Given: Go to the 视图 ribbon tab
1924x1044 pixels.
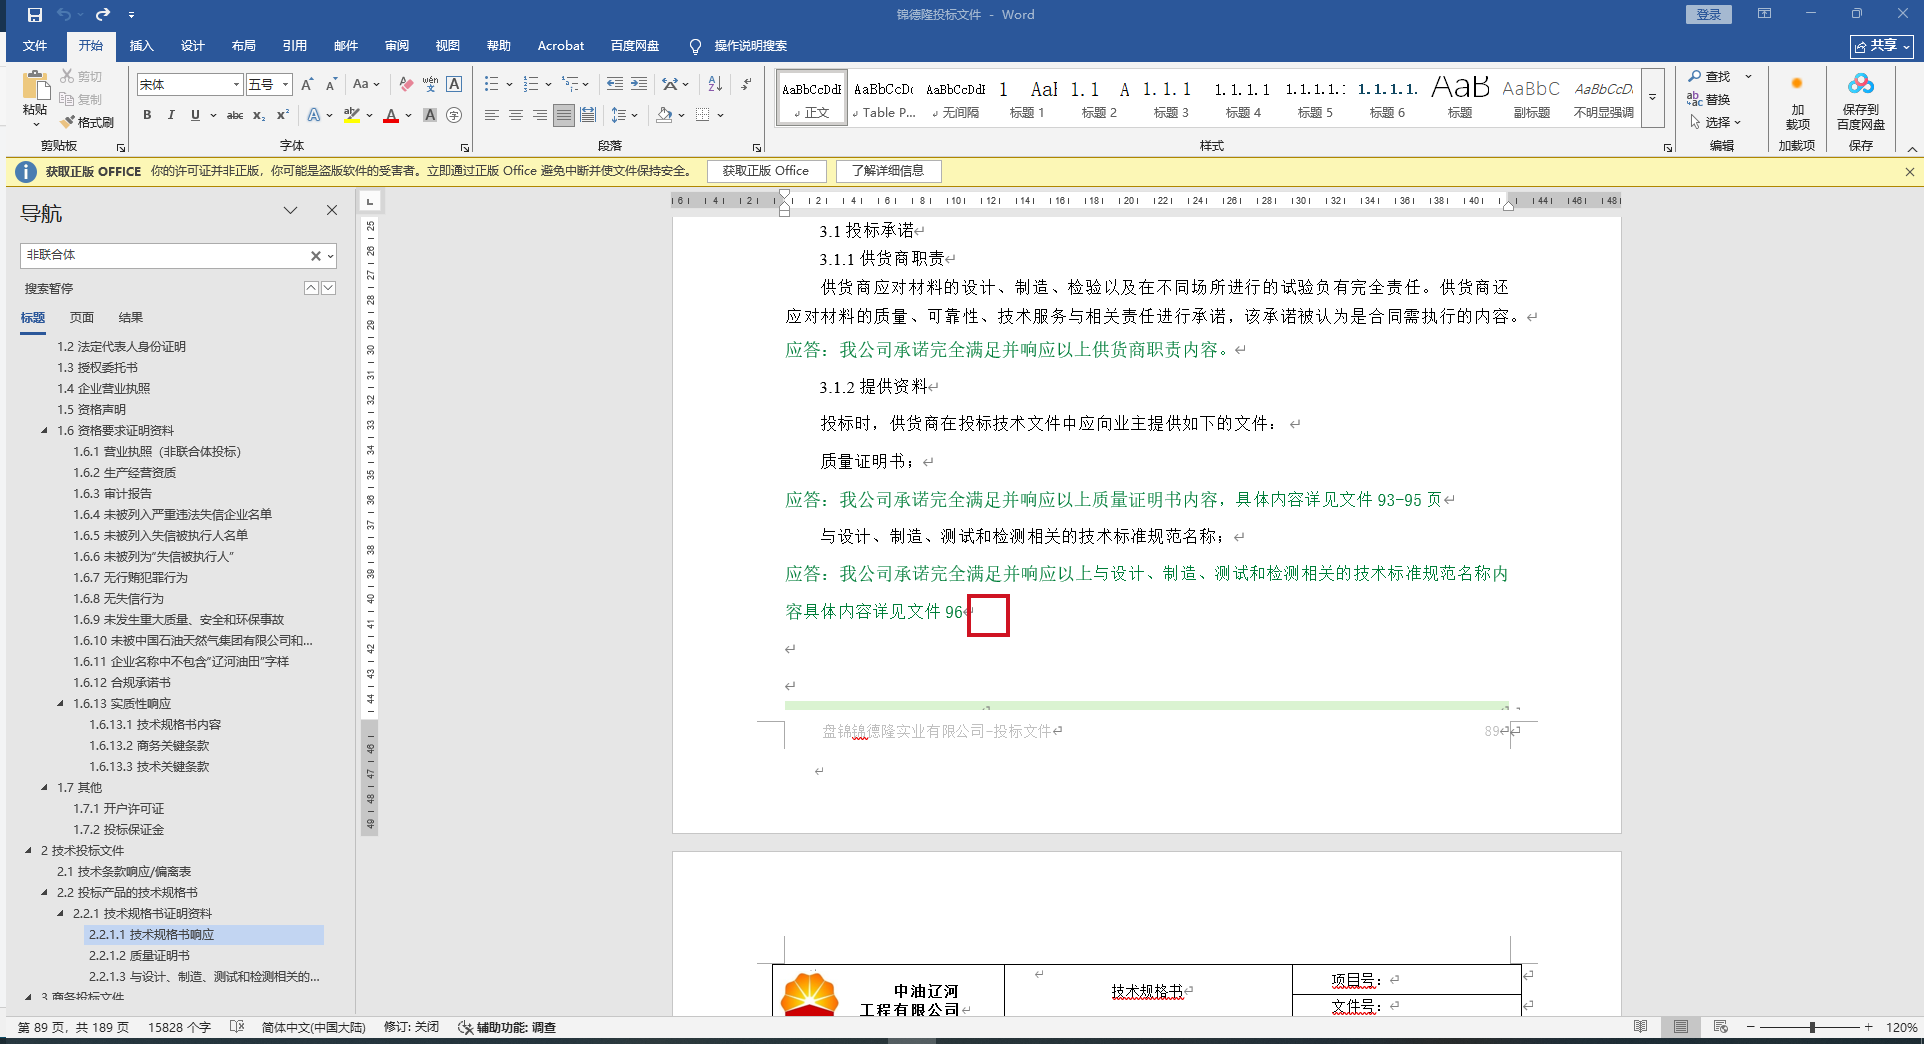Looking at the screenshot, I should point(448,46).
